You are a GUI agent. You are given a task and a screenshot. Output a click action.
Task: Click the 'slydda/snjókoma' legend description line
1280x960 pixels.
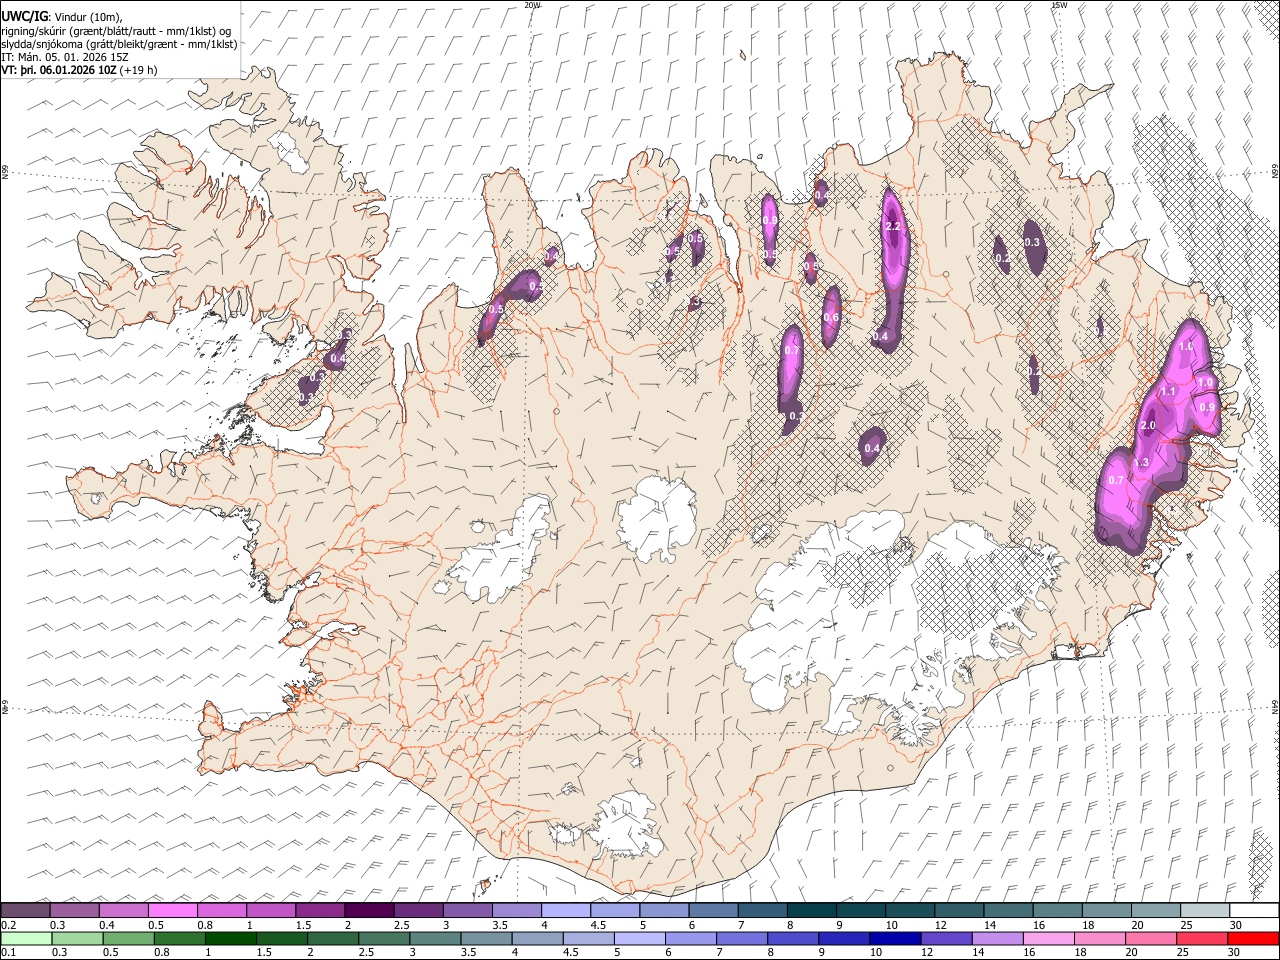tap(119, 45)
